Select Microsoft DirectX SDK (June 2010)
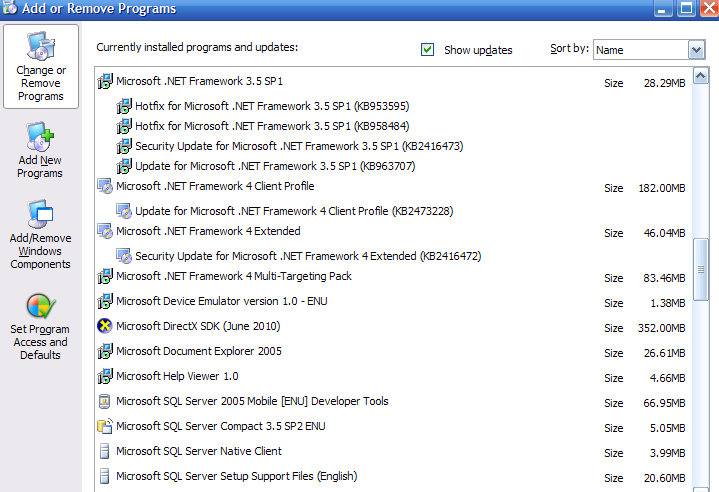This screenshot has width=719, height=492. coord(198,326)
